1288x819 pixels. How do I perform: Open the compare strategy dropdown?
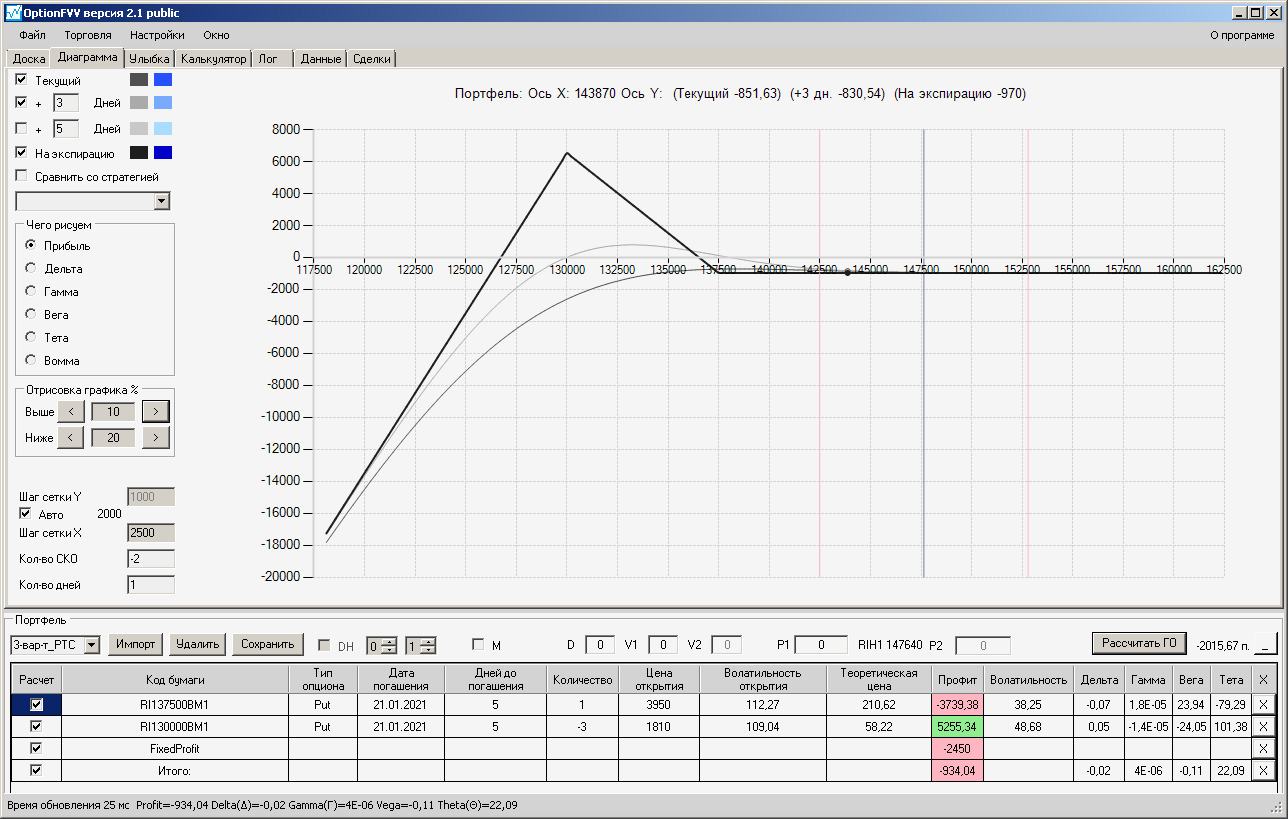(x=162, y=202)
